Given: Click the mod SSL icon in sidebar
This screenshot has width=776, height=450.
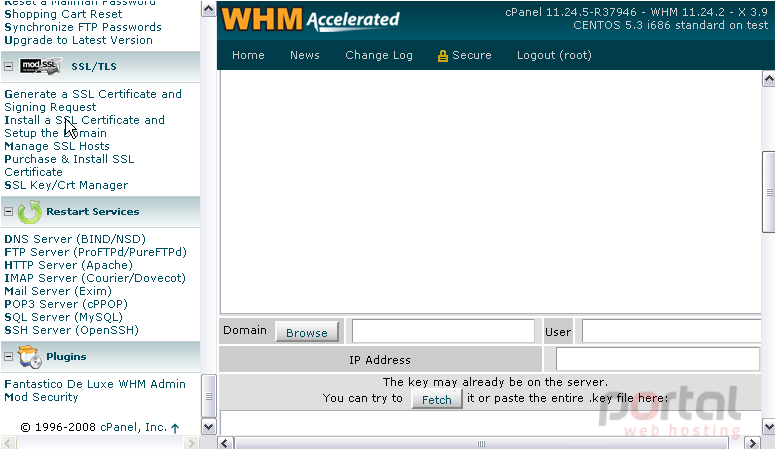Looking at the screenshot, I should [x=41, y=66].
